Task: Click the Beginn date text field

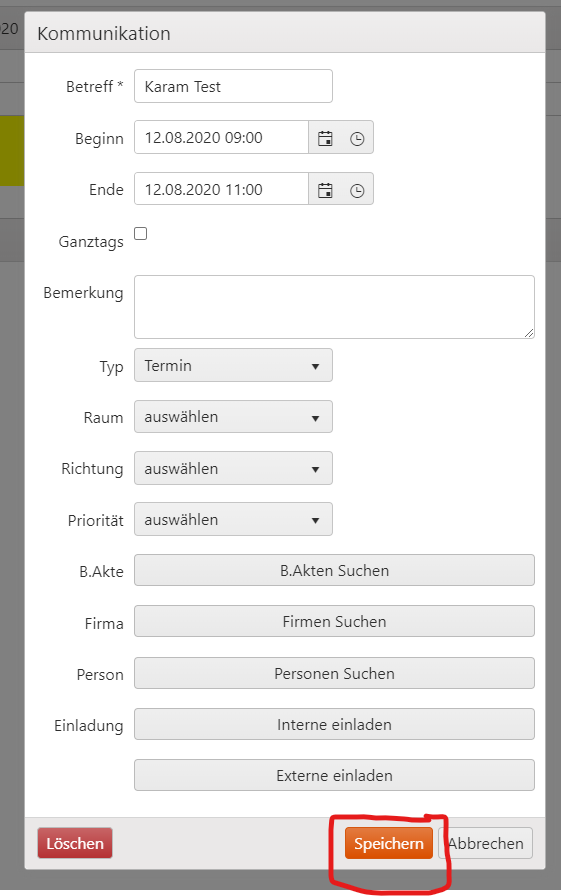Action: [x=221, y=138]
